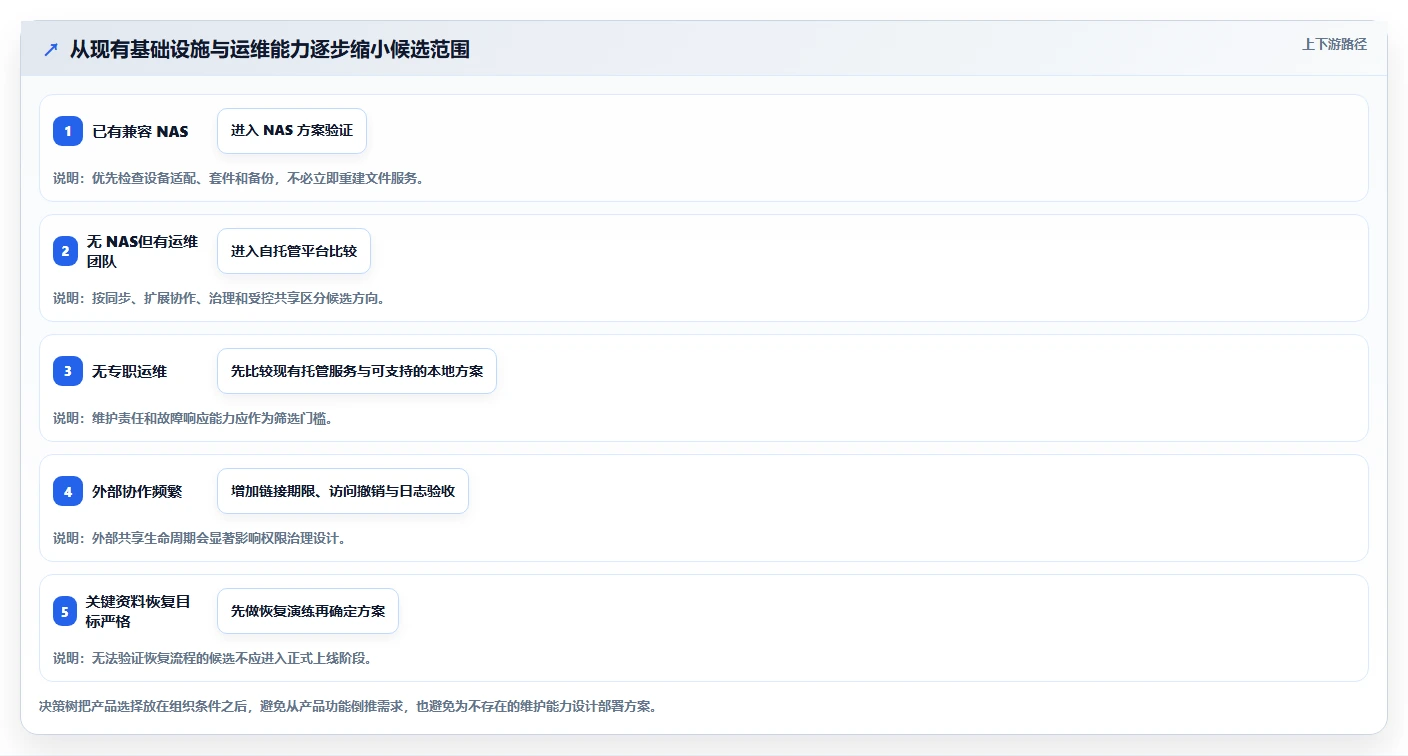The height and width of the screenshot is (756, 1408).
Task: Click the 进入自托管平台比较 button
Action: [x=294, y=251]
